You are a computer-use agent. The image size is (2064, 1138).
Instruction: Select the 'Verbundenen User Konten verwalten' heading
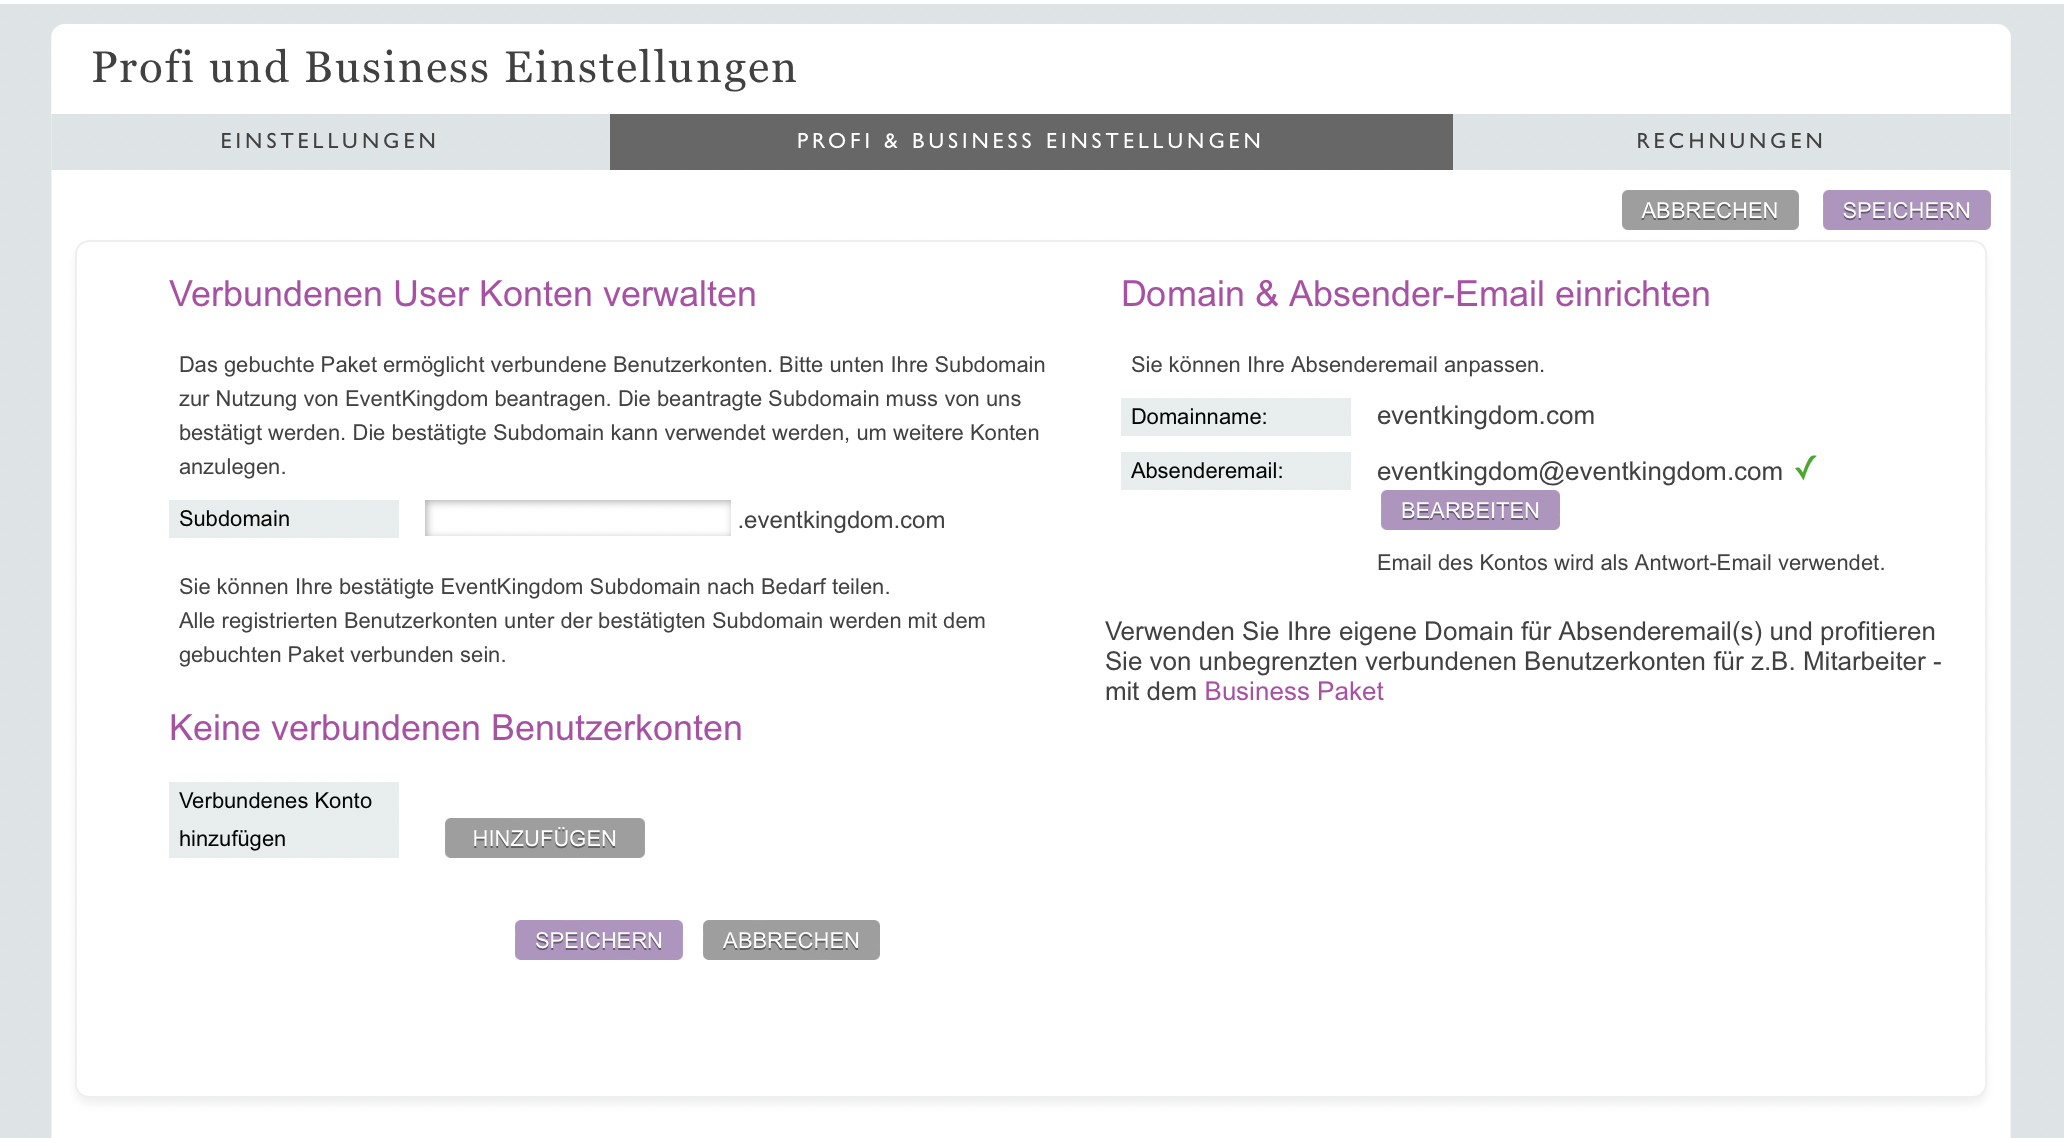[x=462, y=294]
